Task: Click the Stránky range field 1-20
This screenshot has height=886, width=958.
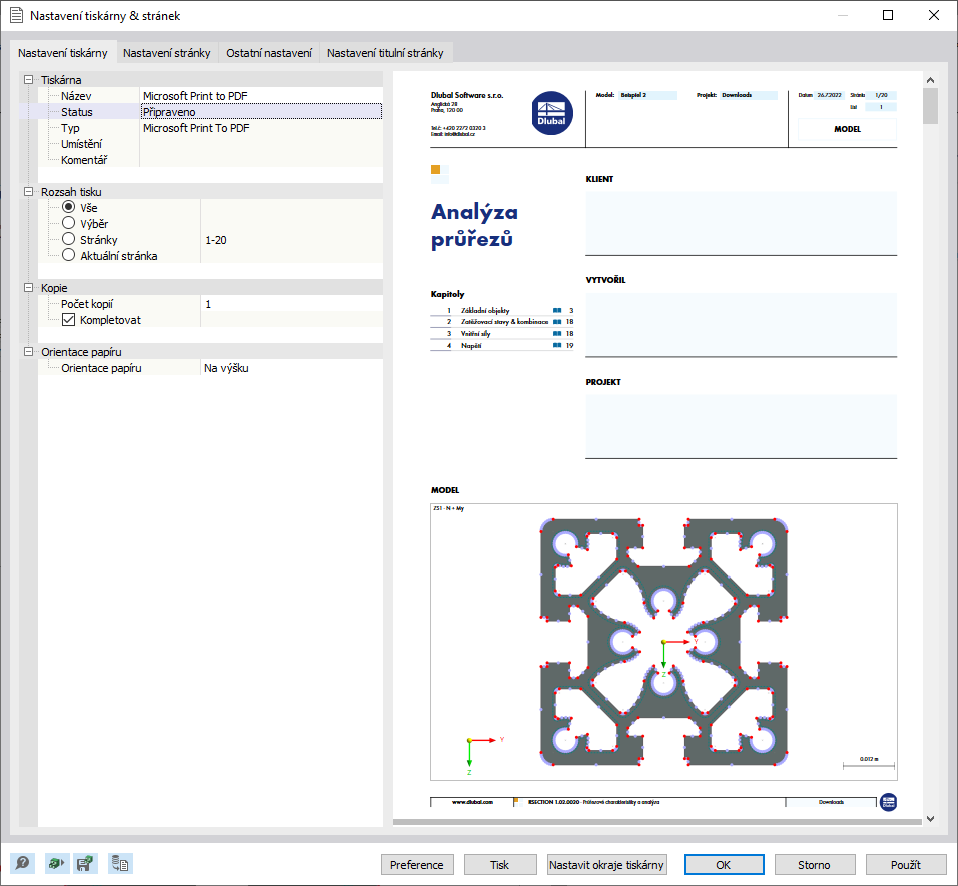Action: point(291,240)
